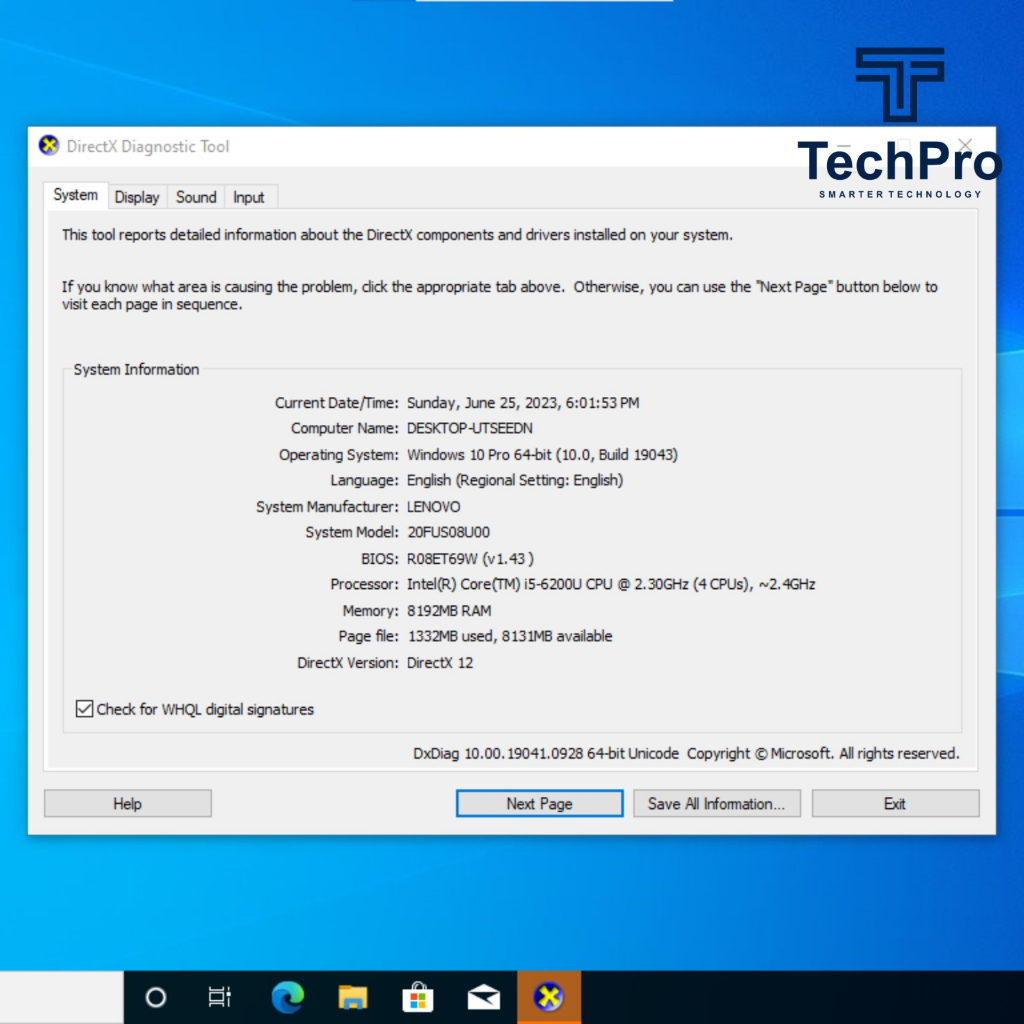Click the DirectX icon in the title bar
Screen dimensions: 1024x1024
[49, 146]
